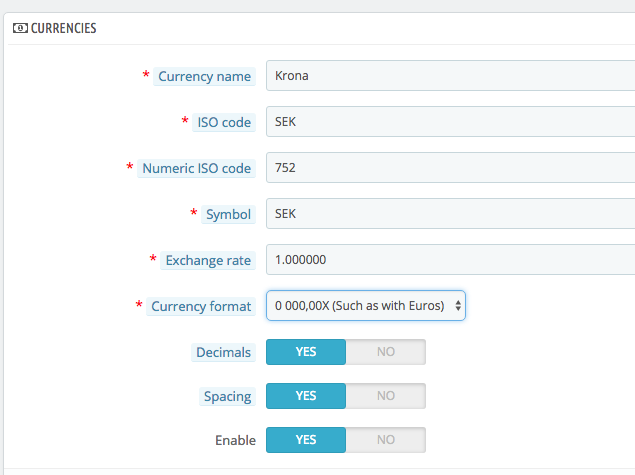
Task: Click the Currency format label
Action: click(201, 307)
